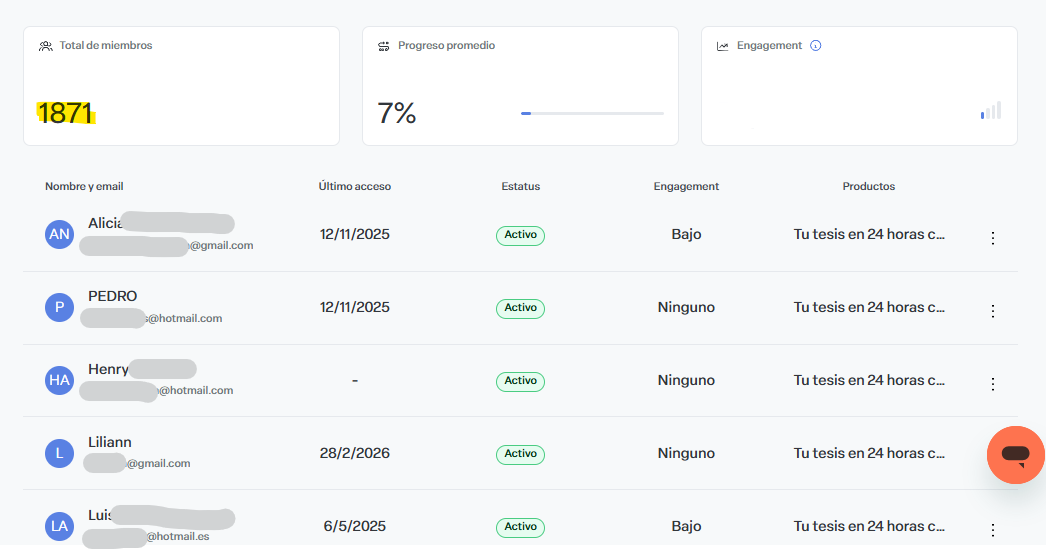This screenshot has height=550, width=1046.
Task: Click the Tu tesis product in Henry's row
Action: point(869,380)
